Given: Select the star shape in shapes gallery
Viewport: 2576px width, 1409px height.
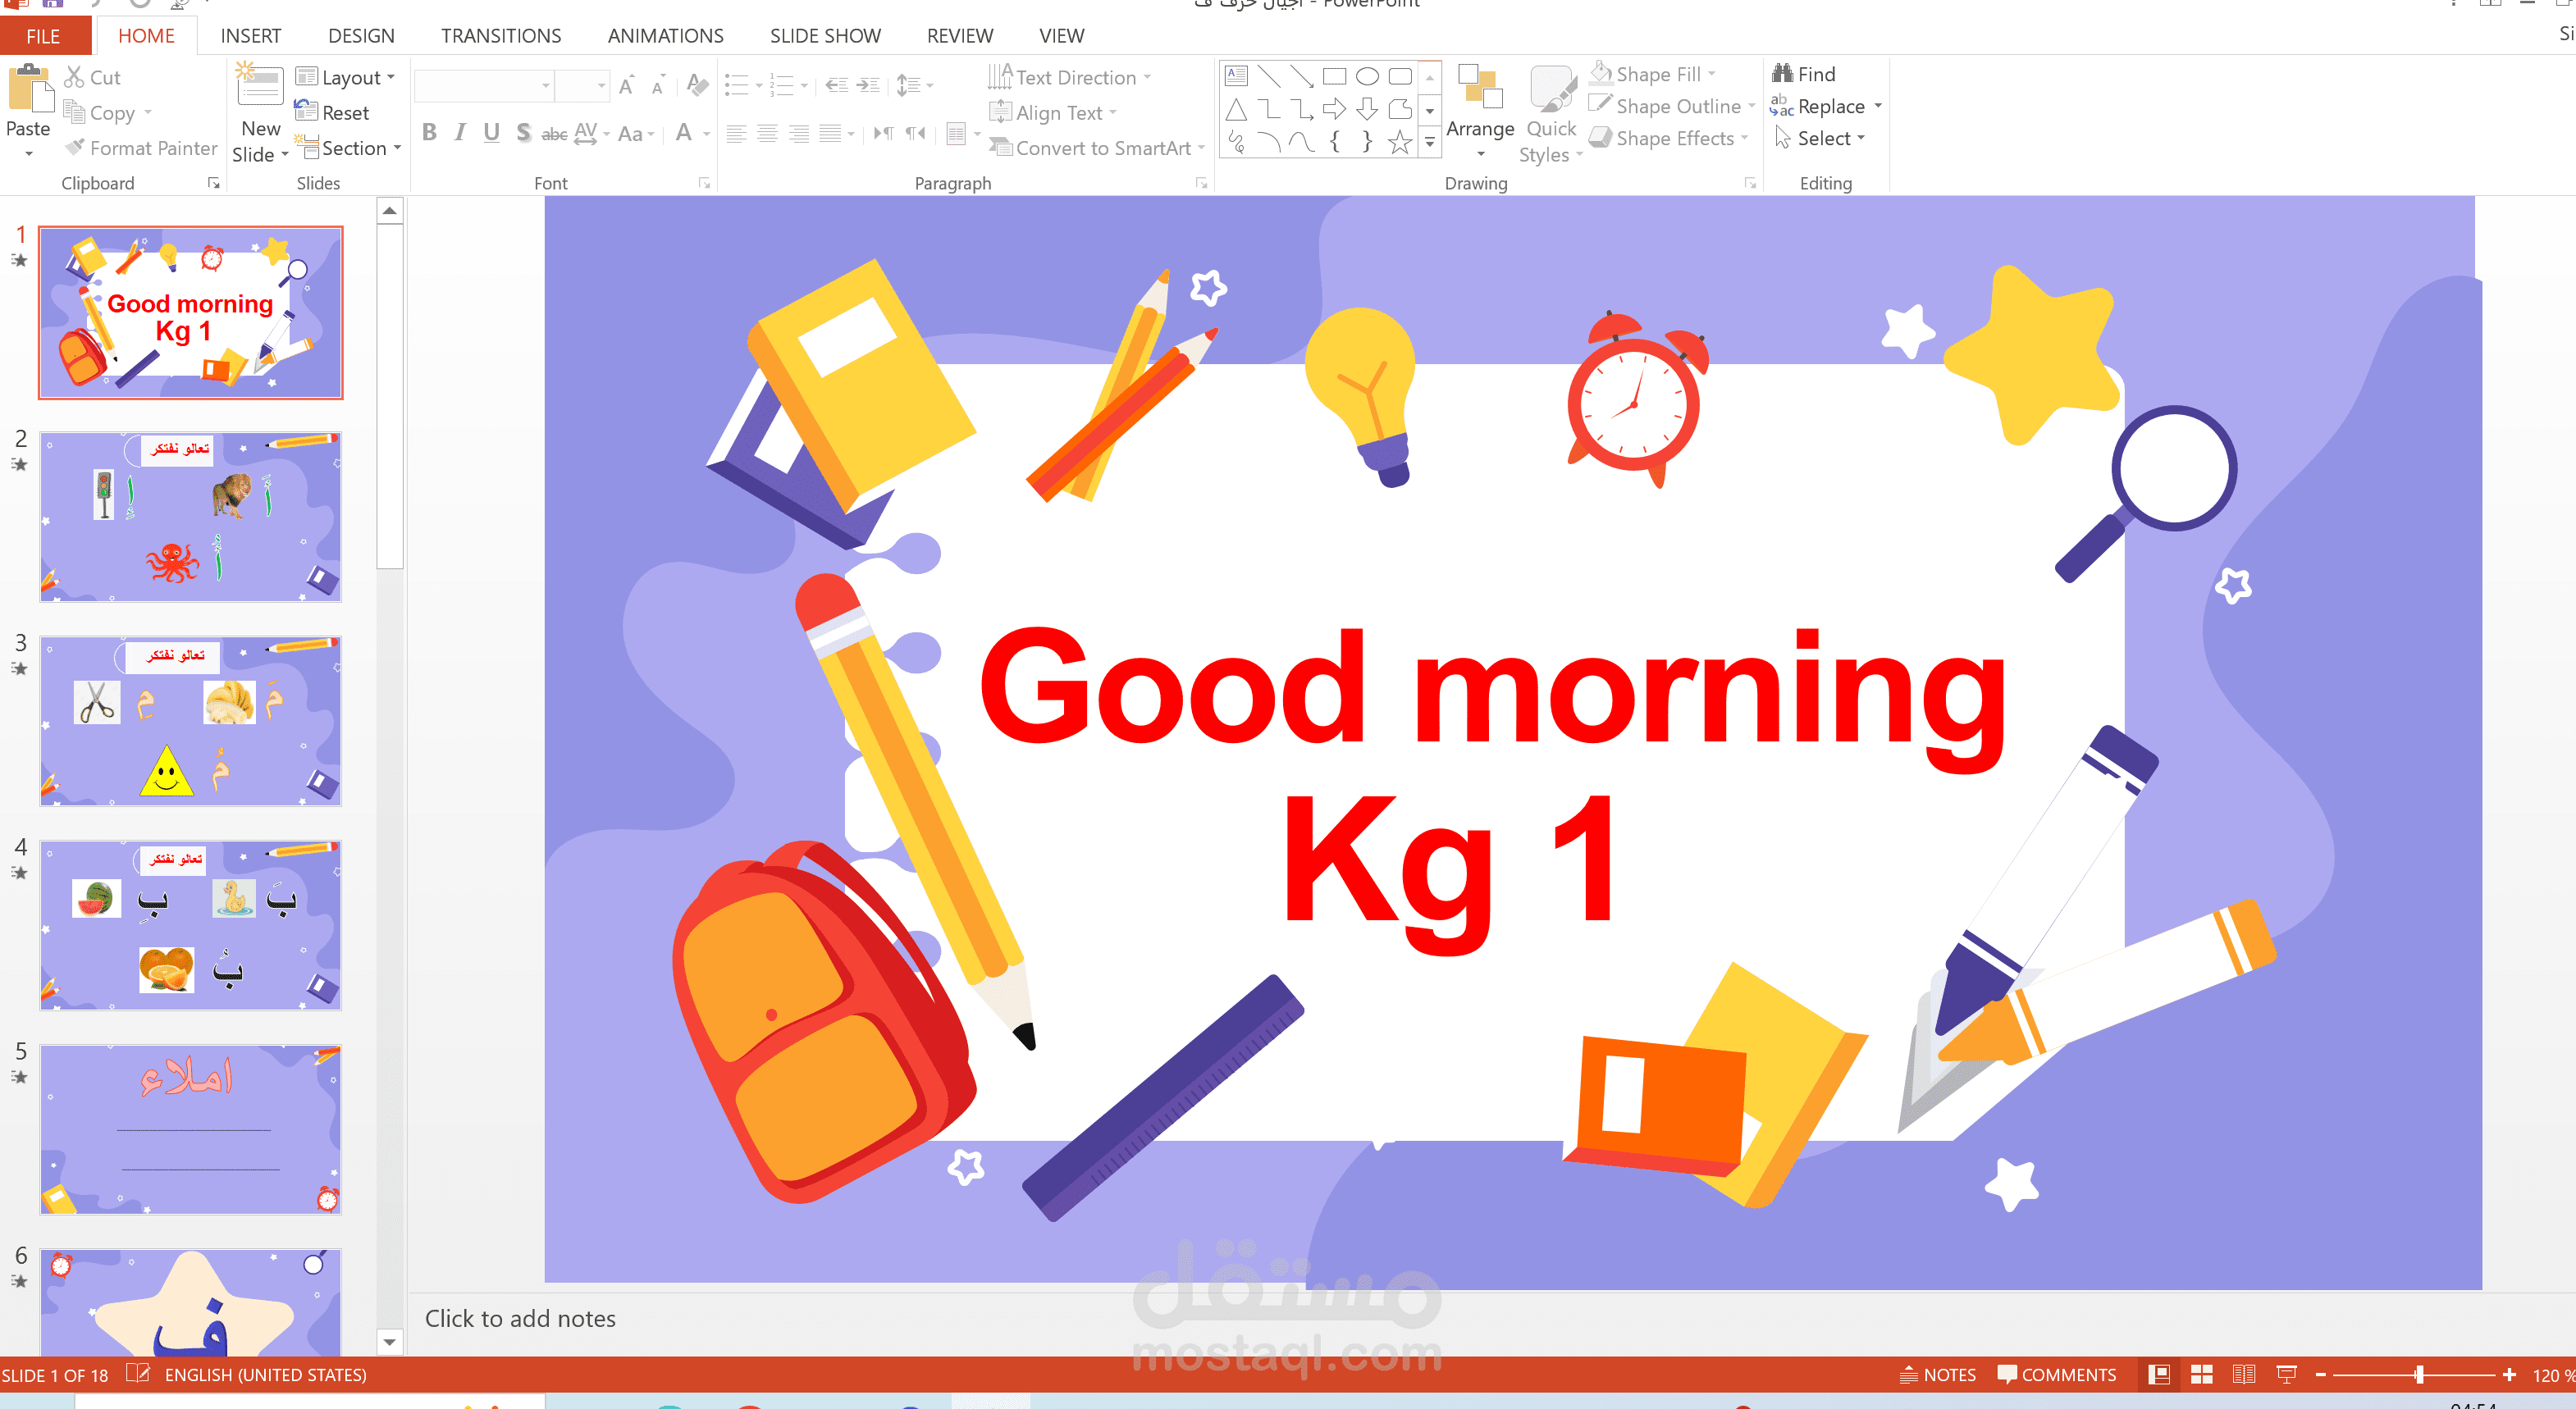Looking at the screenshot, I should 1399,142.
